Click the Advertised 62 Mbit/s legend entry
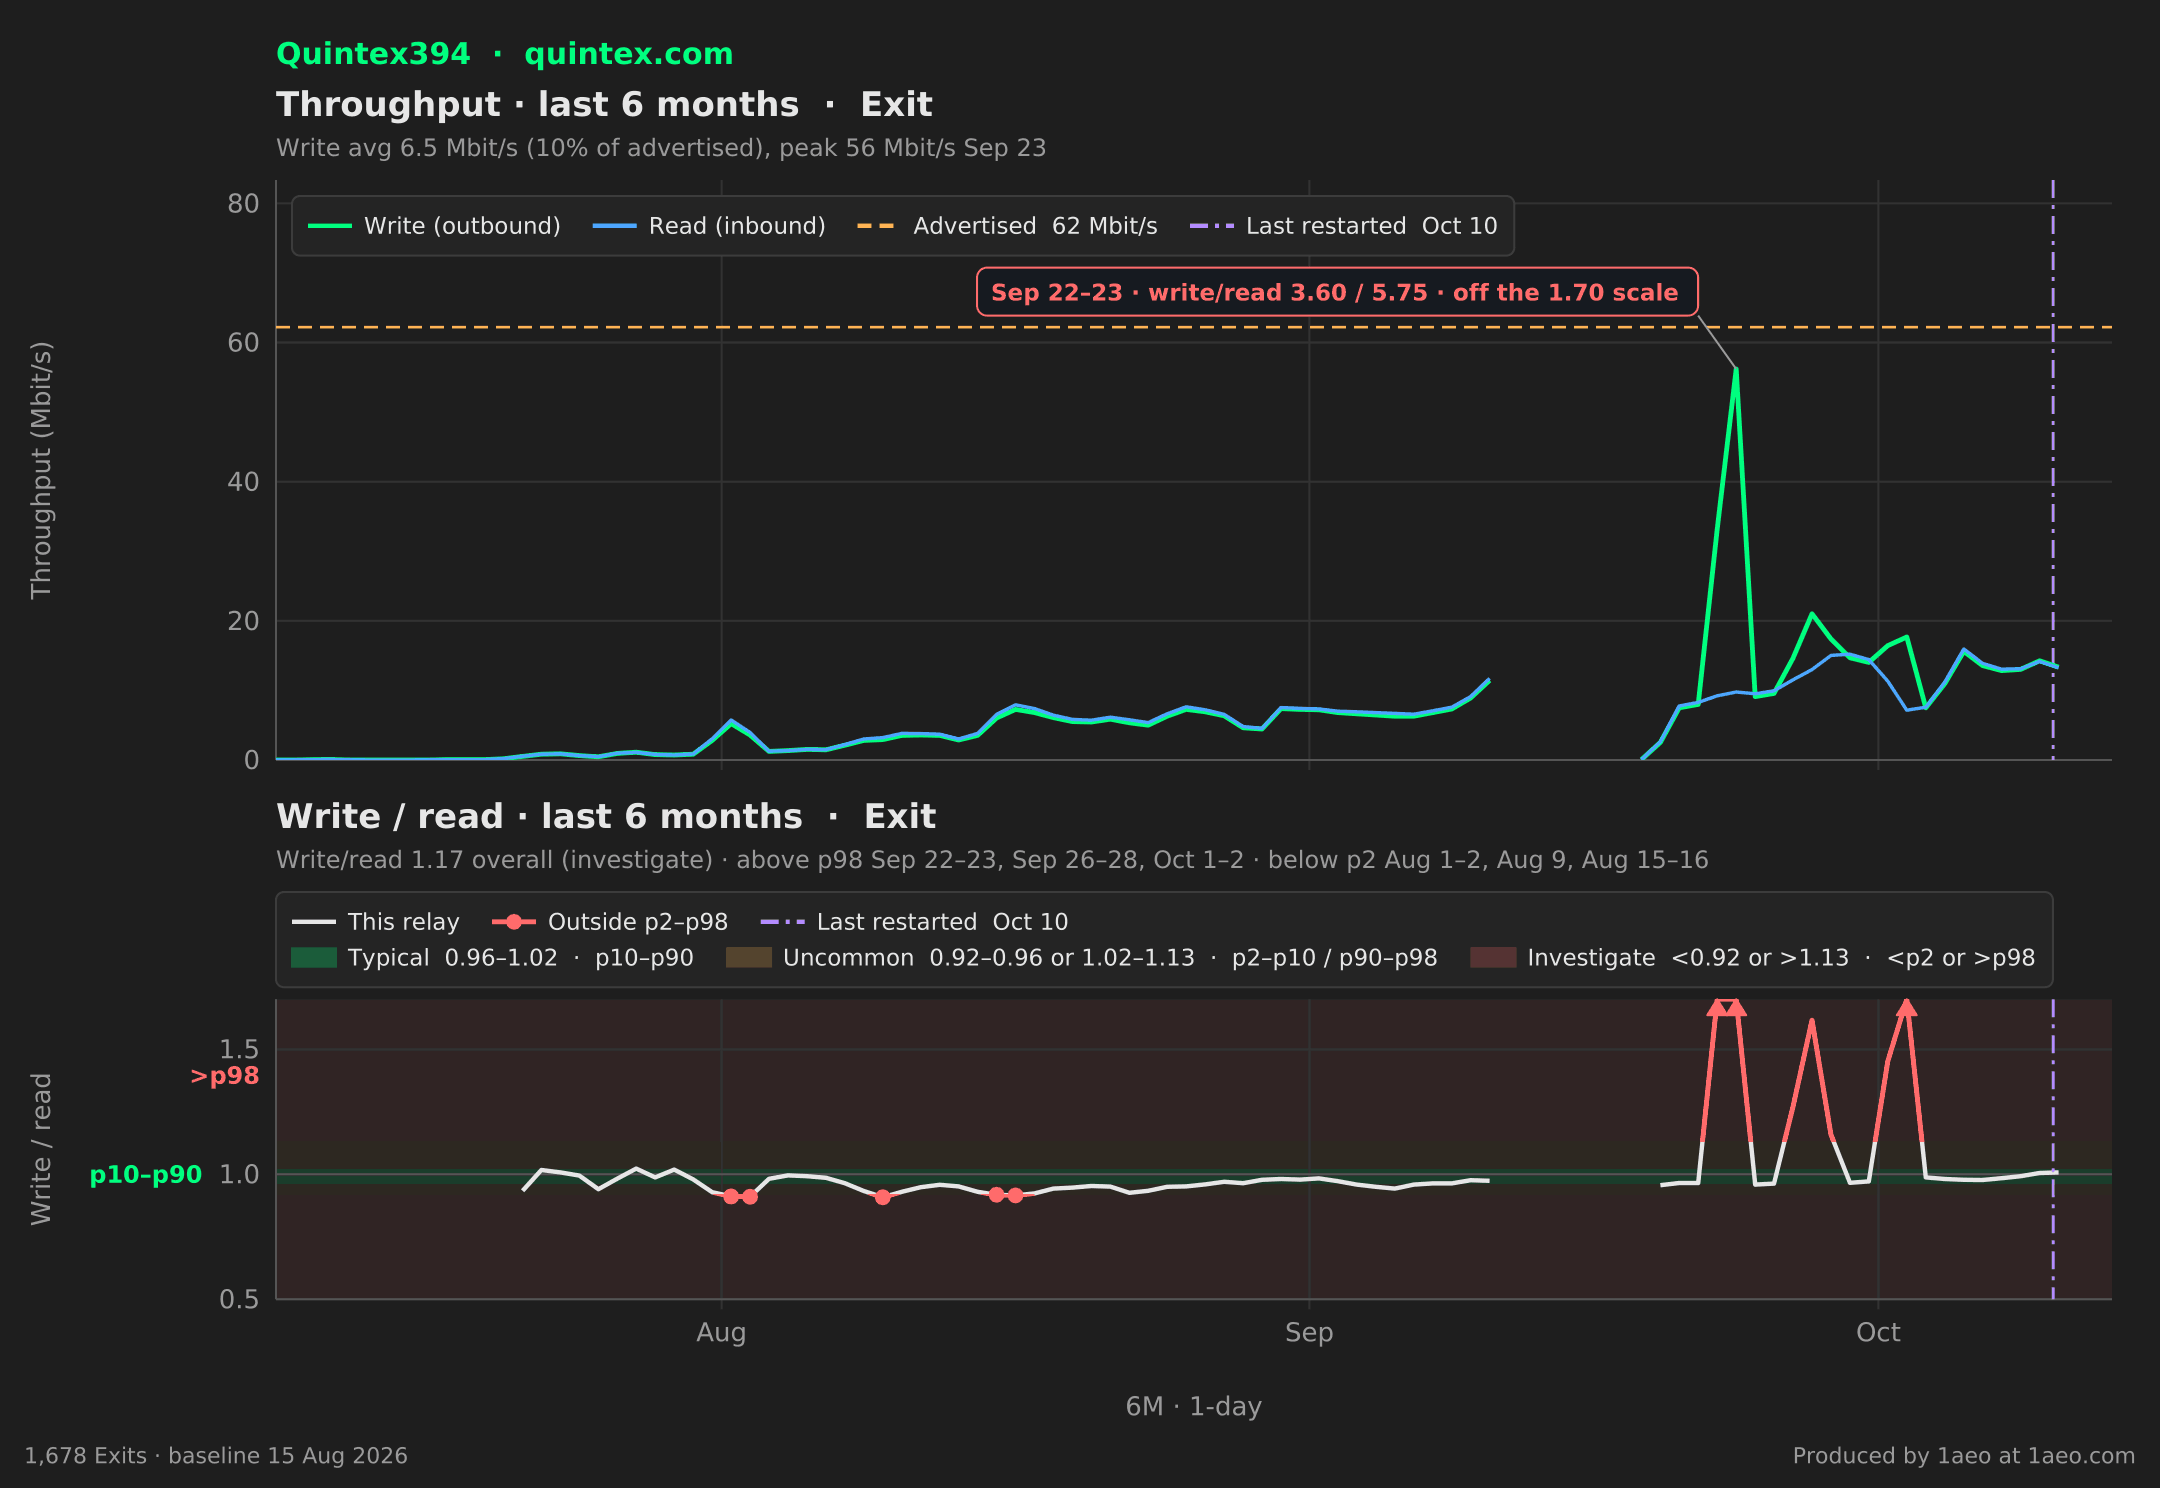Screen dimensions: 2160x1488 pyautogui.click(x=1007, y=226)
